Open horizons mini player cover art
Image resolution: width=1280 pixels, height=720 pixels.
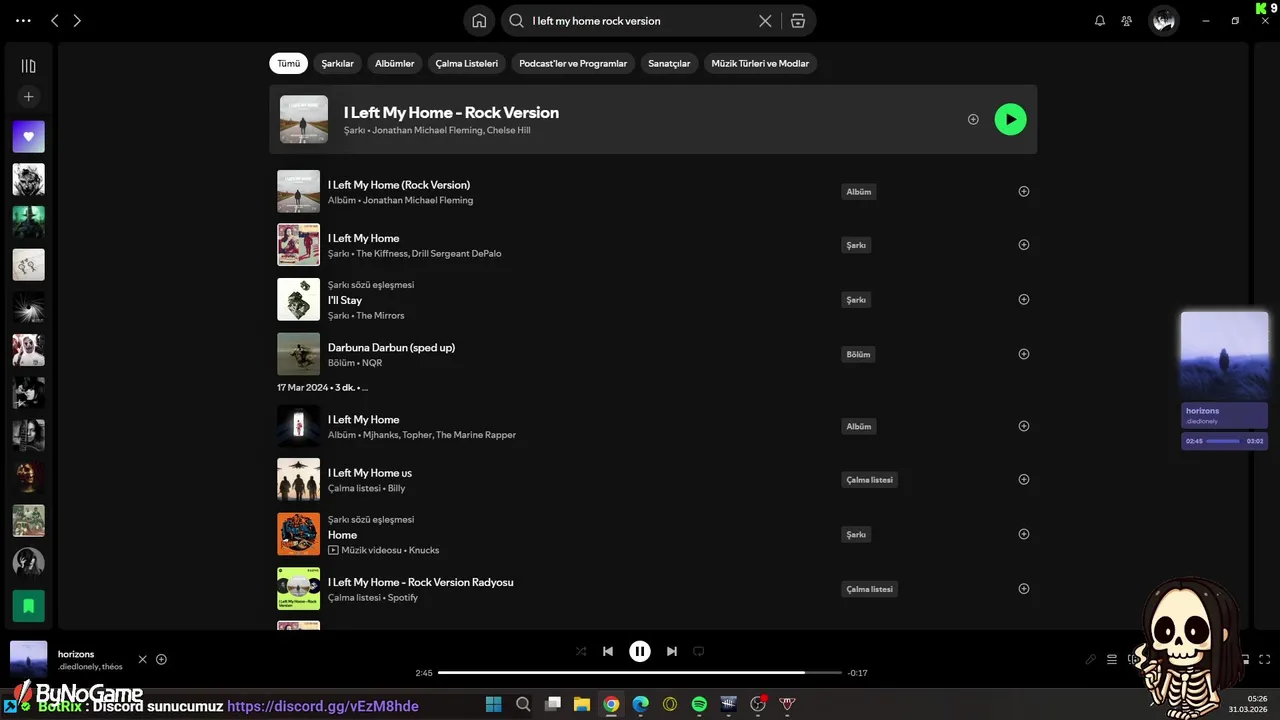1224,355
